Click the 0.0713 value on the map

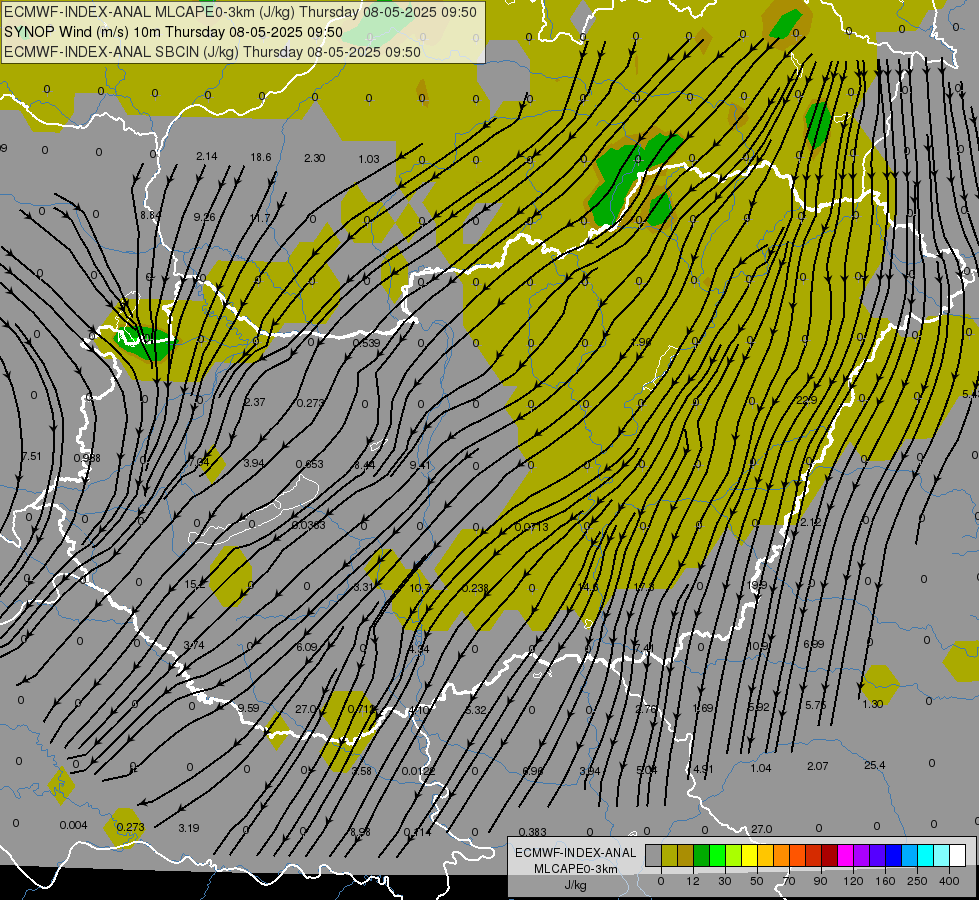(x=532, y=527)
